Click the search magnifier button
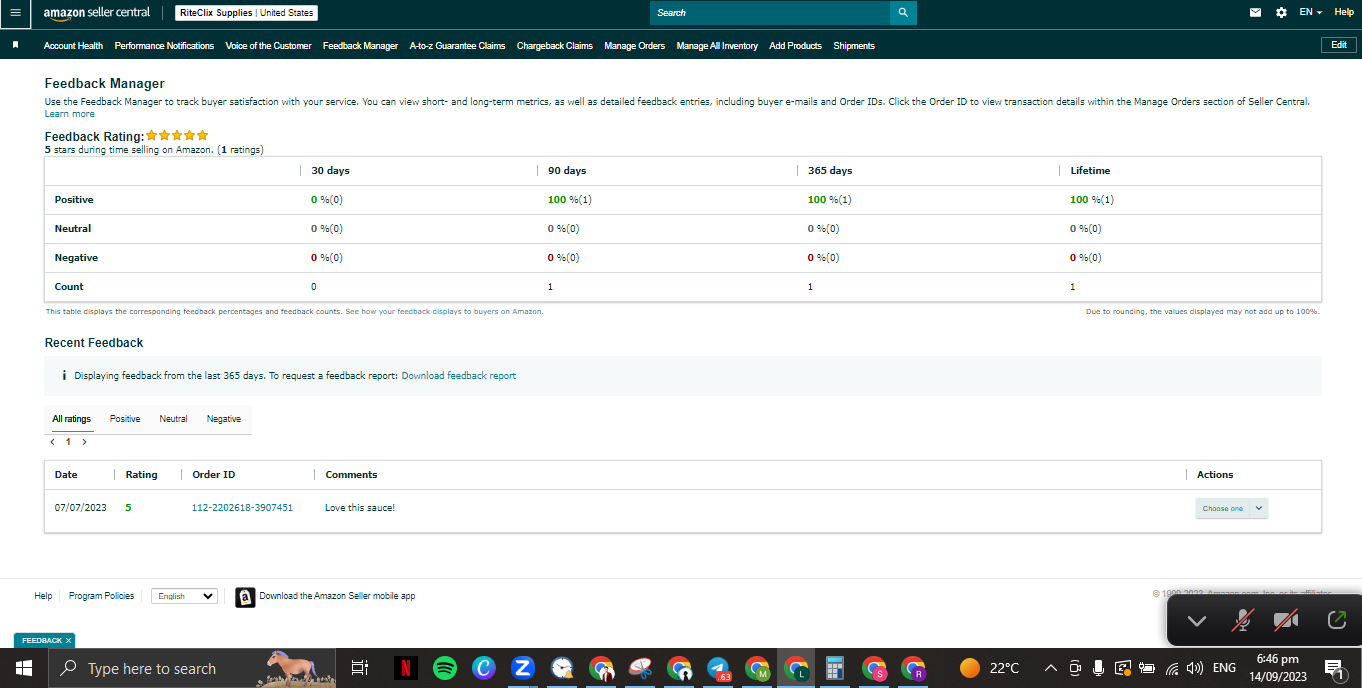 [x=903, y=13]
